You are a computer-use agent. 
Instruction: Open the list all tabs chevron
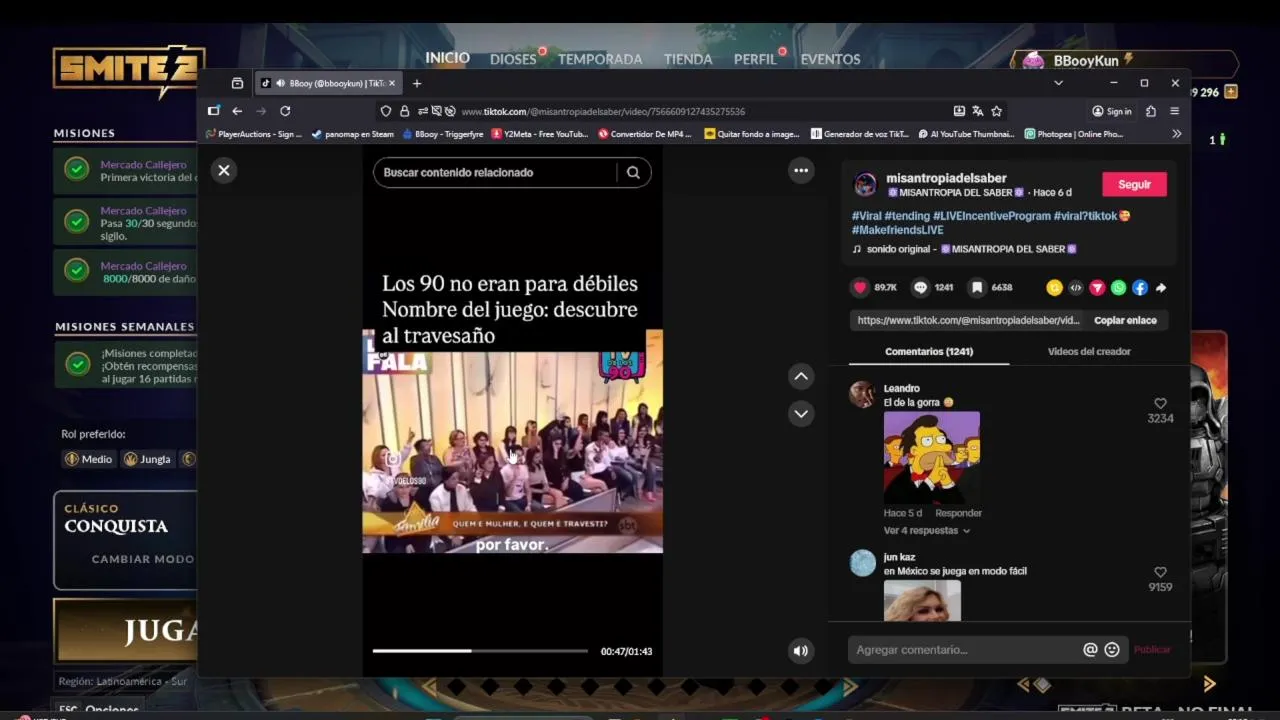click(x=1058, y=83)
